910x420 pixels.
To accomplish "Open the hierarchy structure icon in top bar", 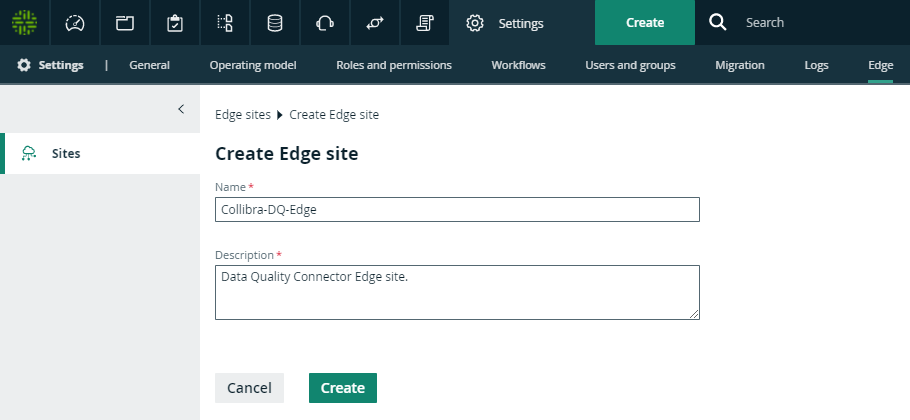I will (x=225, y=22).
